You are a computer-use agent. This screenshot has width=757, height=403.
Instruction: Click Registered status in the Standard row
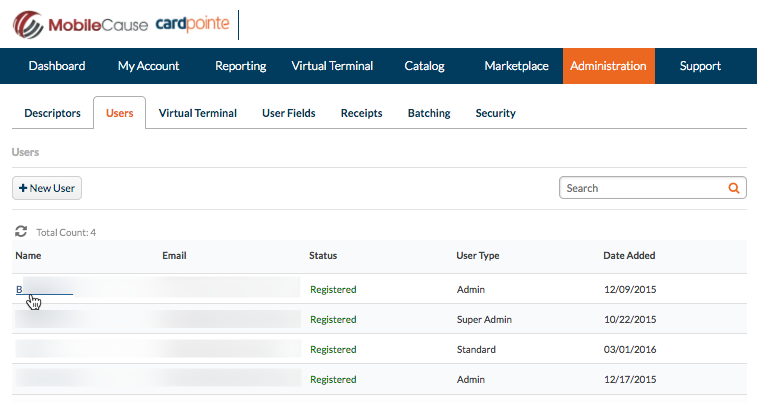333,349
